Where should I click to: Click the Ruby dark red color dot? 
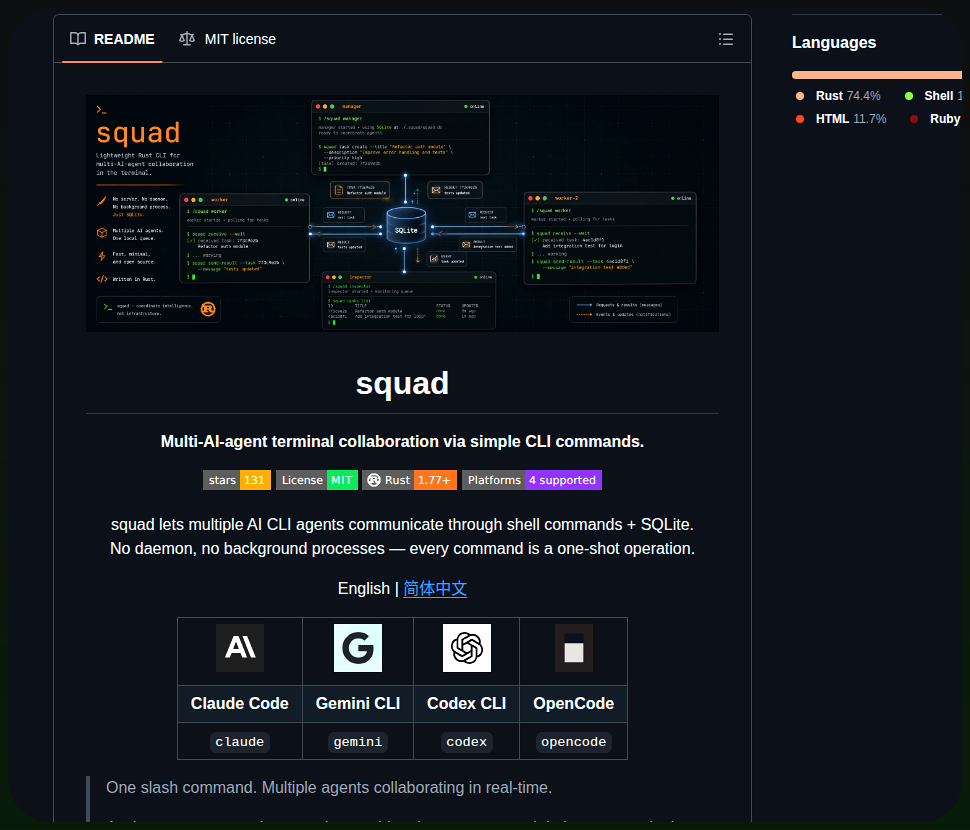coord(914,119)
